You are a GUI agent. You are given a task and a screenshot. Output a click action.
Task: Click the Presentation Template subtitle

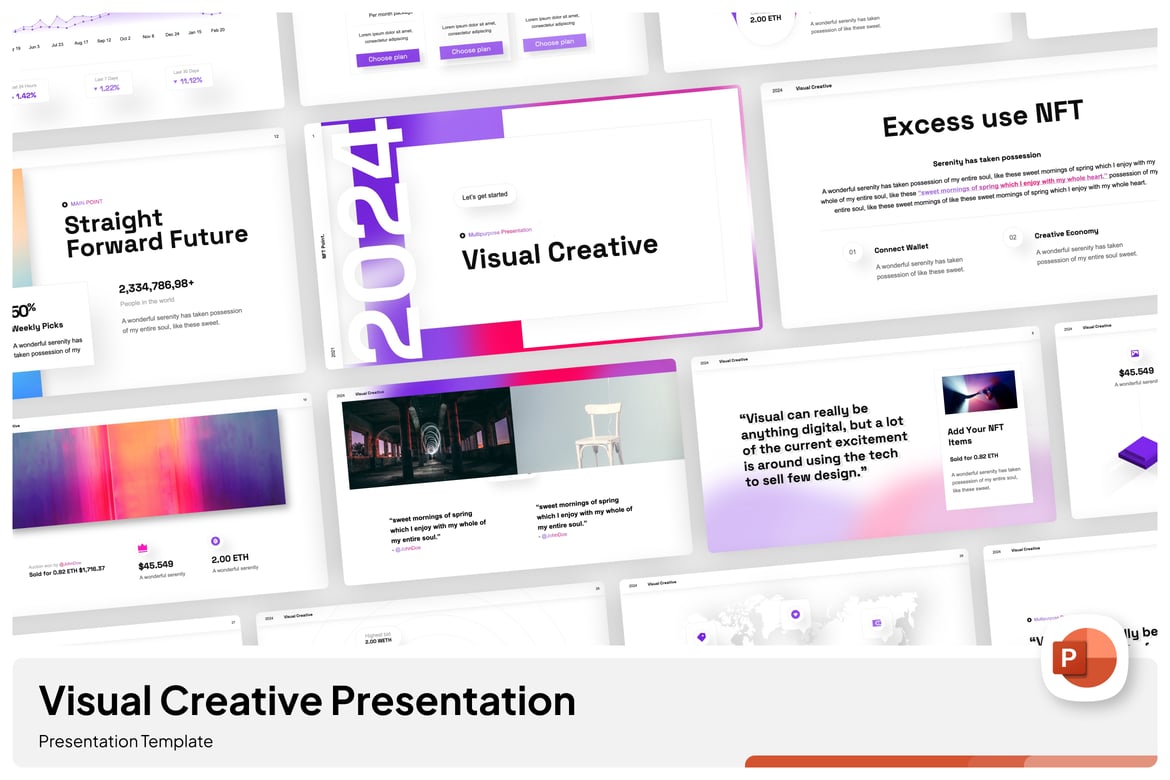point(125,741)
